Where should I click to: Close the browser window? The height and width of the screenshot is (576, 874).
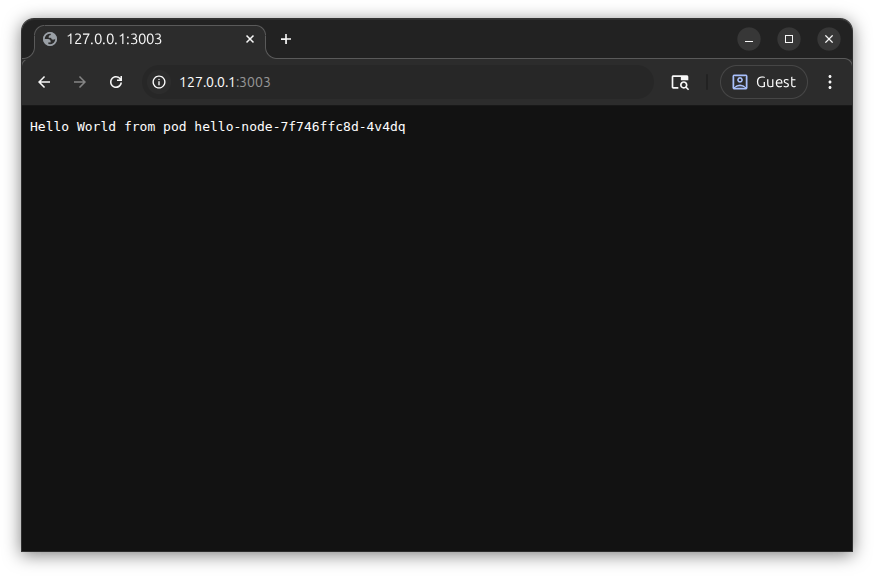pos(829,39)
